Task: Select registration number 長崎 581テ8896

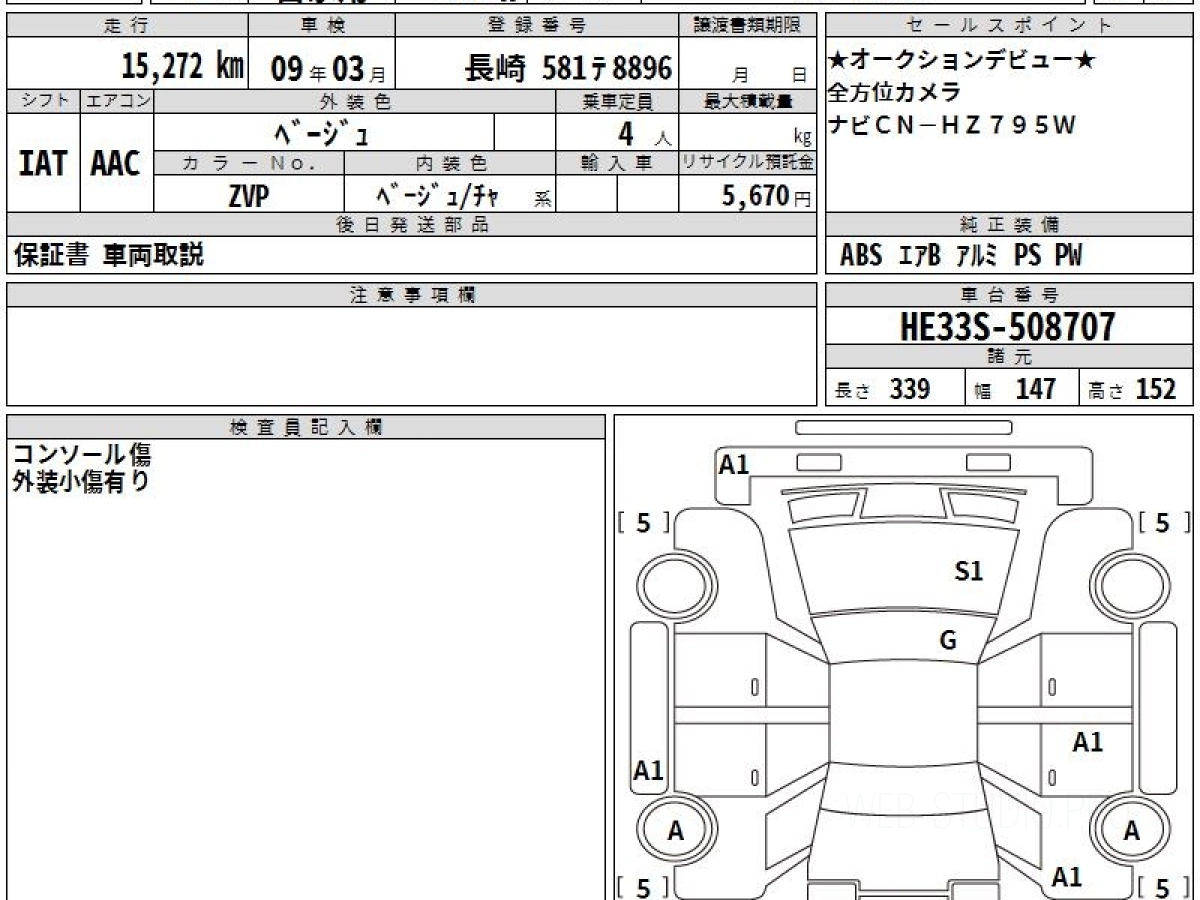Action: [x=568, y=68]
